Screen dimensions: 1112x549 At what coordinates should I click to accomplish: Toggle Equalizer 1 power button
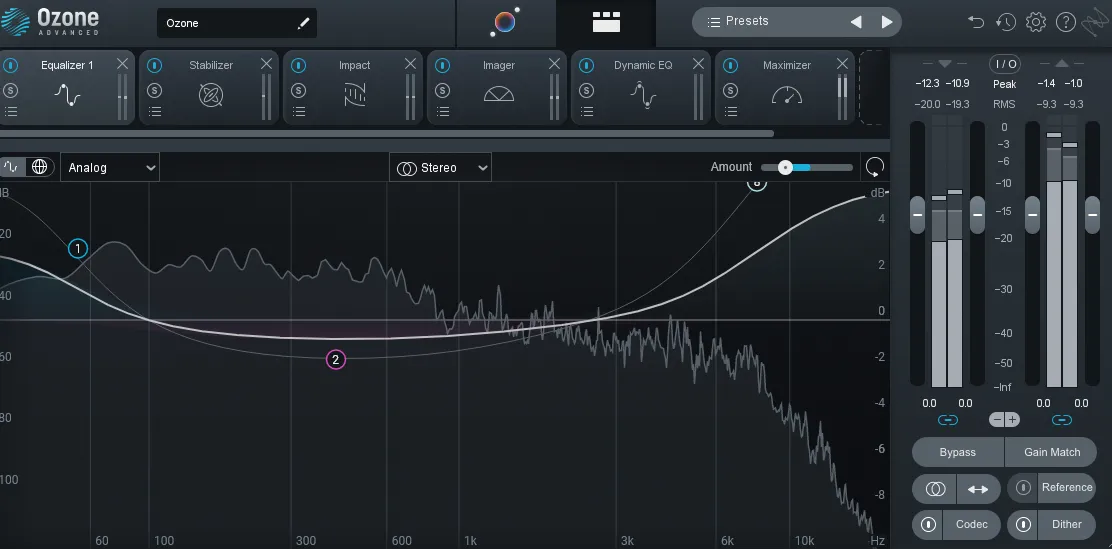pos(10,65)
